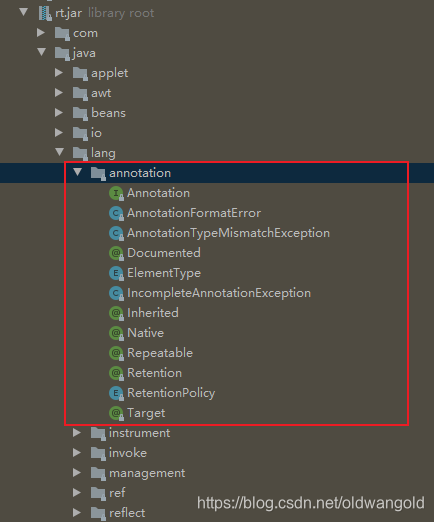Screen dimensions: 434x522
Task: Click the Retention annotation-type icon
Action: (116, 373)
